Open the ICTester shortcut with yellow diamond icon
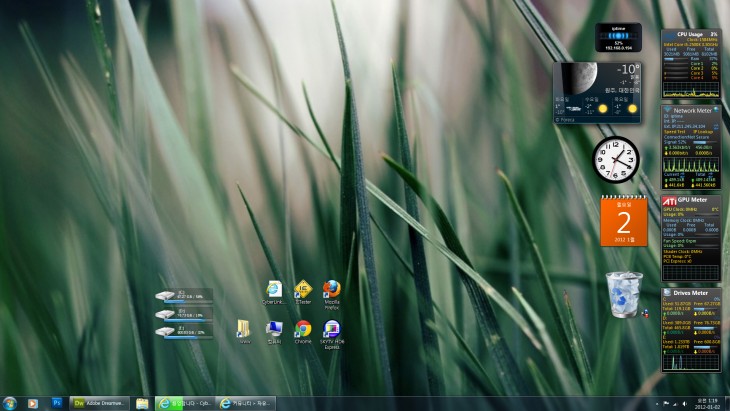The image size is (730, 411). click(x=303, y=291)
